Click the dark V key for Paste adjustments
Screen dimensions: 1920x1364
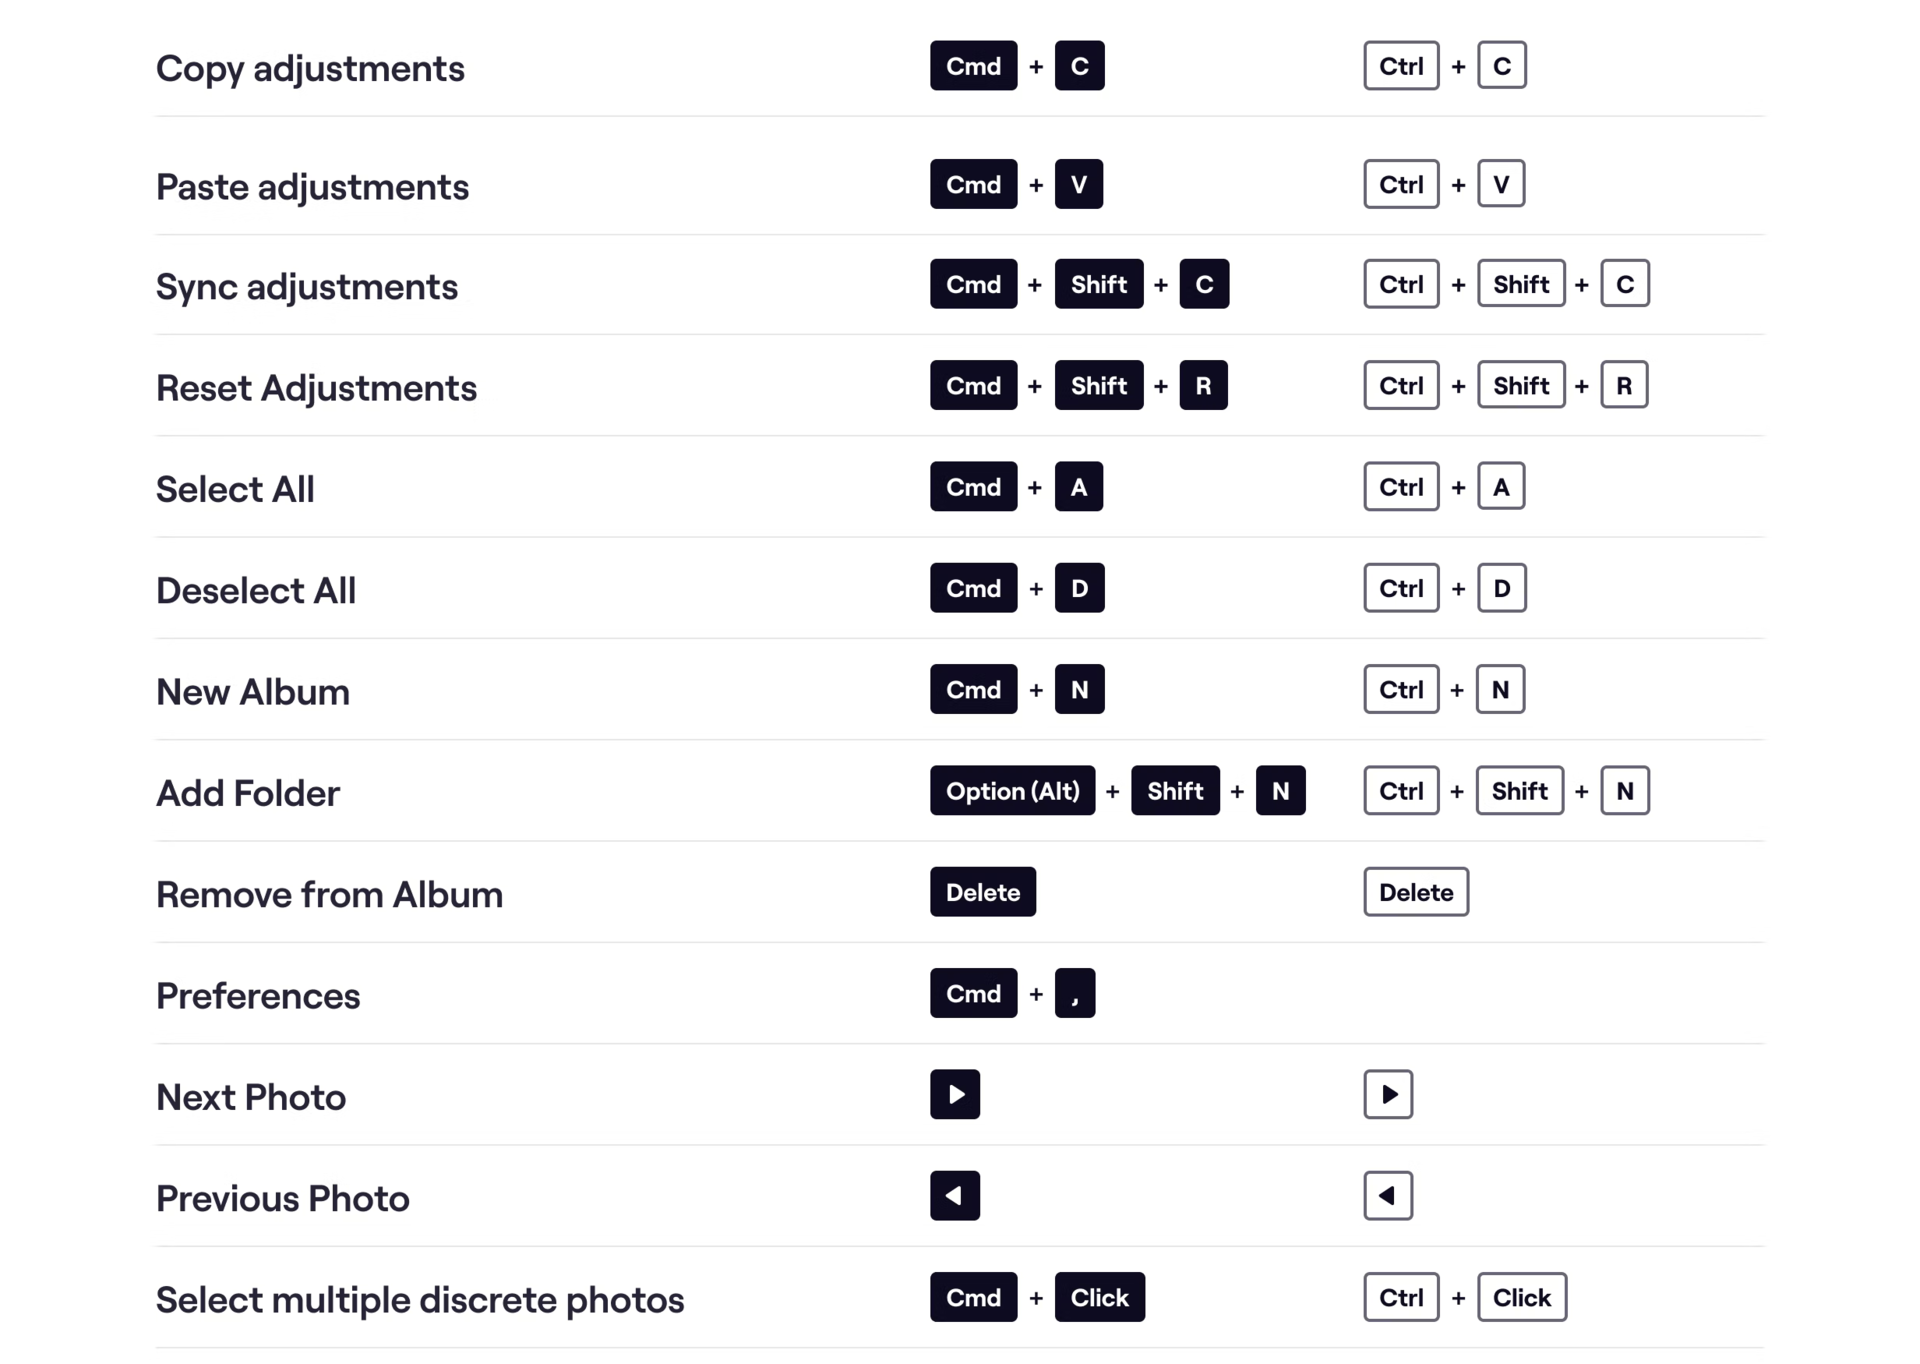pos(1079,184)
